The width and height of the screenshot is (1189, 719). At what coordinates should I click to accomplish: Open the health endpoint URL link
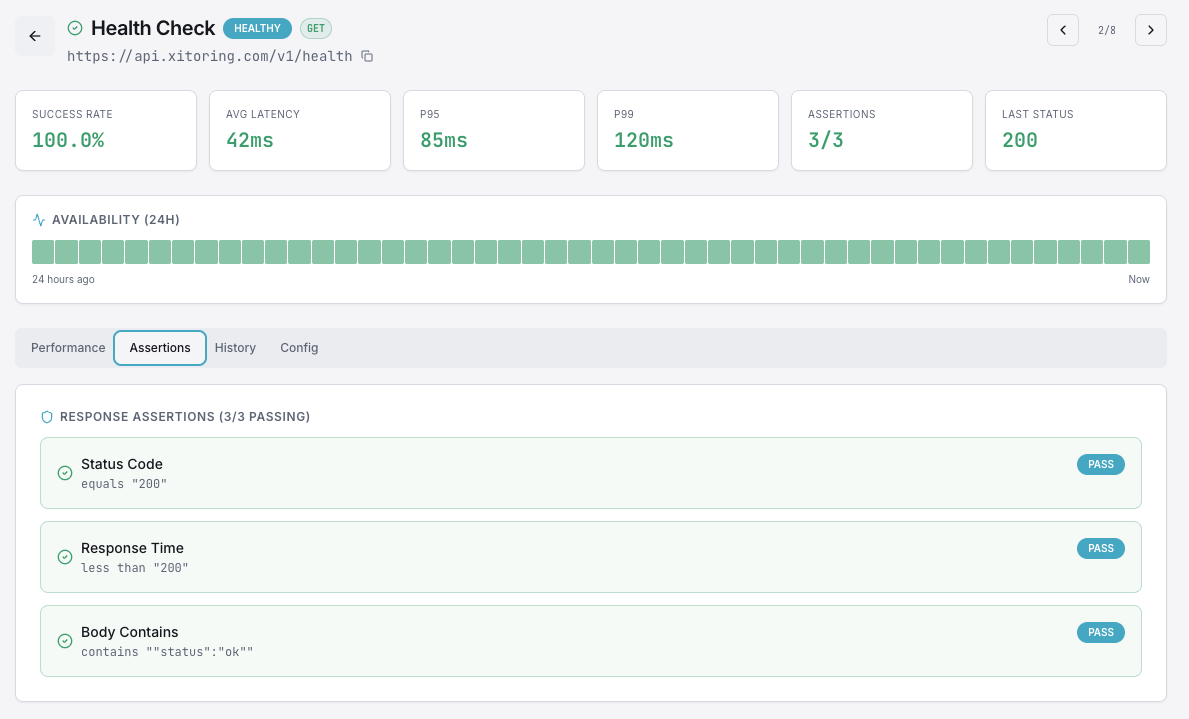[x=210, y=57]
